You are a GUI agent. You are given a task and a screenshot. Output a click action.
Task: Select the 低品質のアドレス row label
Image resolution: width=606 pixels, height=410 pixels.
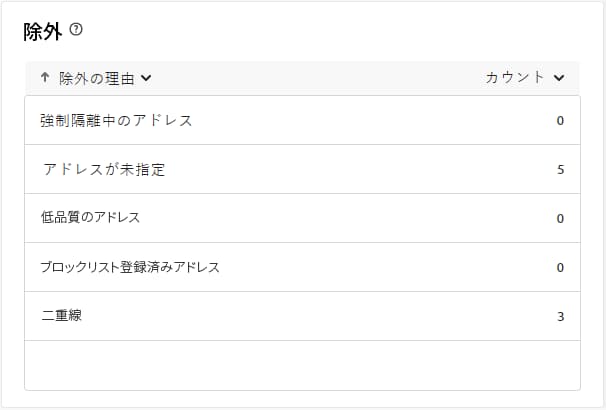click(x=90, y=218)
